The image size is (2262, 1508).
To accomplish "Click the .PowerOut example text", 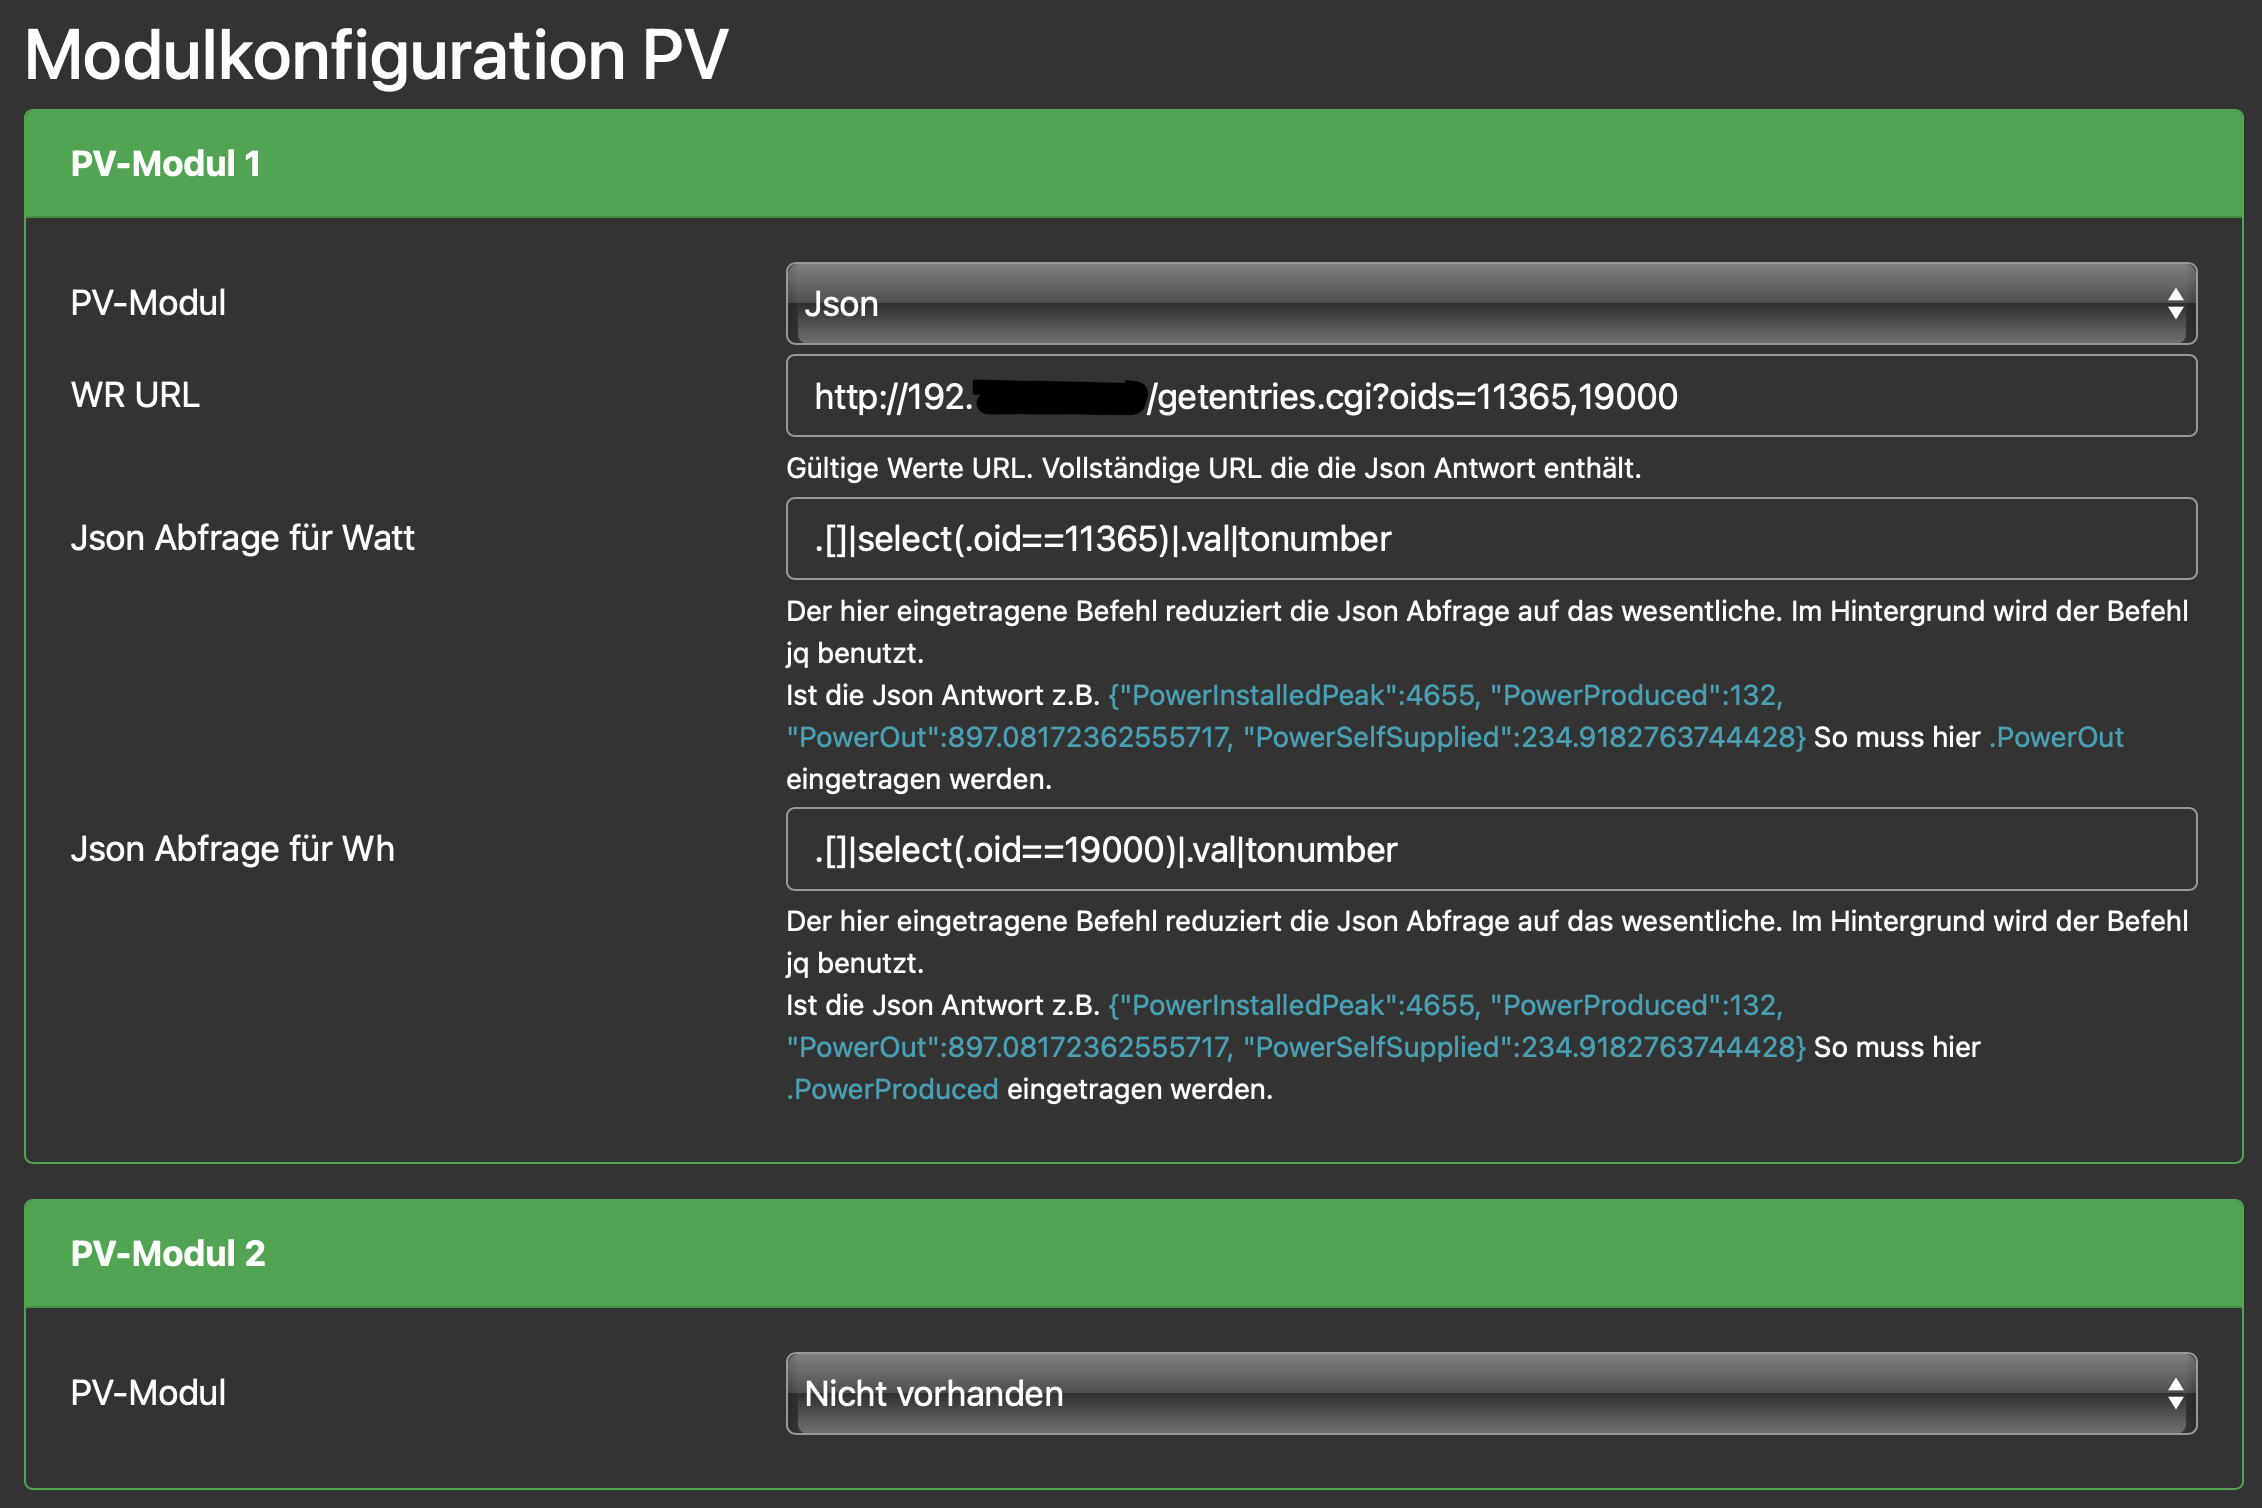I will 2056,738.
